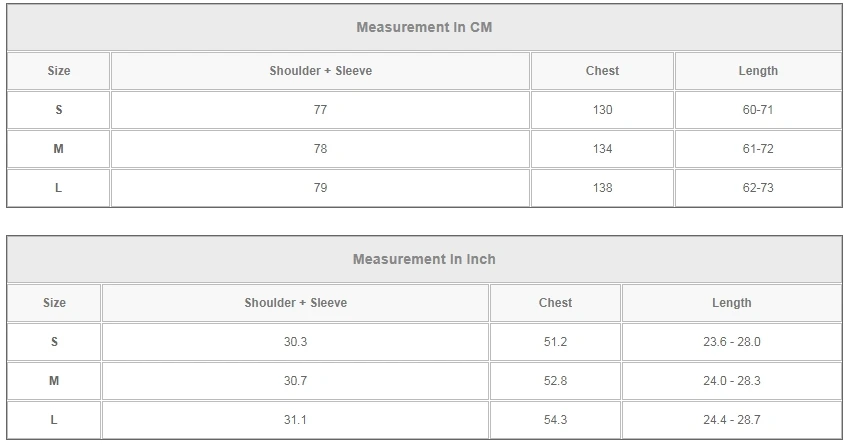Viewport: 847px width, 444px height.
Task: Select the 31.1 inch shoulder + sleeve cell
Action: click(295, 420)
